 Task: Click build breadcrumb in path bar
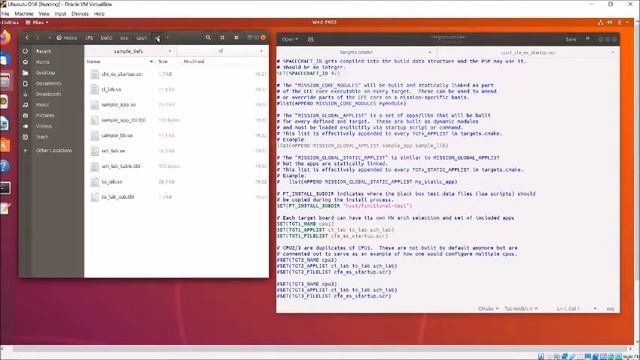106,38
